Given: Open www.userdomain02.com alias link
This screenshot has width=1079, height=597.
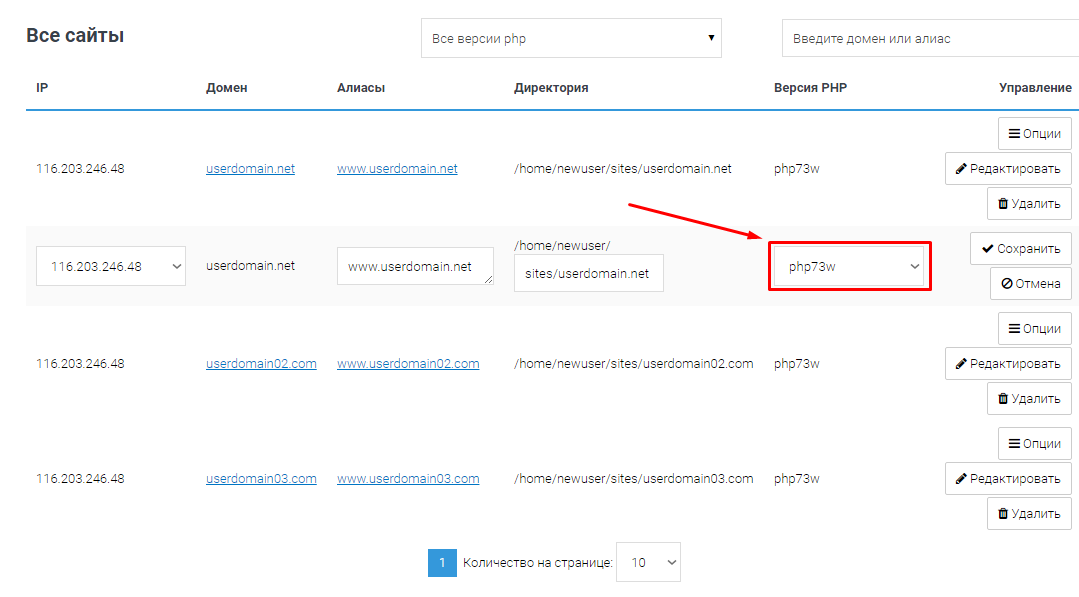Looking at the screenshot, I should pos(407,364).
